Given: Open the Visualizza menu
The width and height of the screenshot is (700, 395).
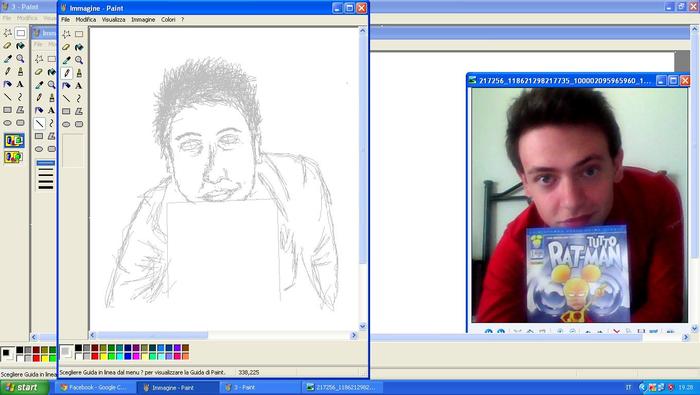Looking at the screenshot, I should [113, 20].
